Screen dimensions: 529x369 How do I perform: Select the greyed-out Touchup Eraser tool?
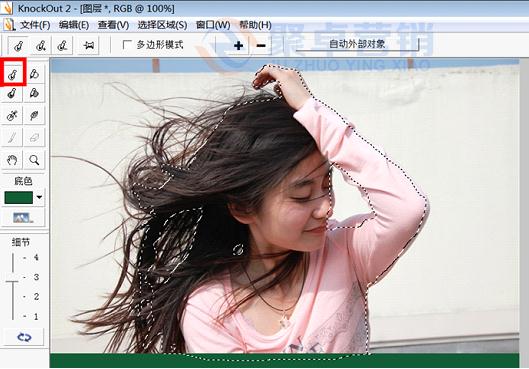click(34, 137)
